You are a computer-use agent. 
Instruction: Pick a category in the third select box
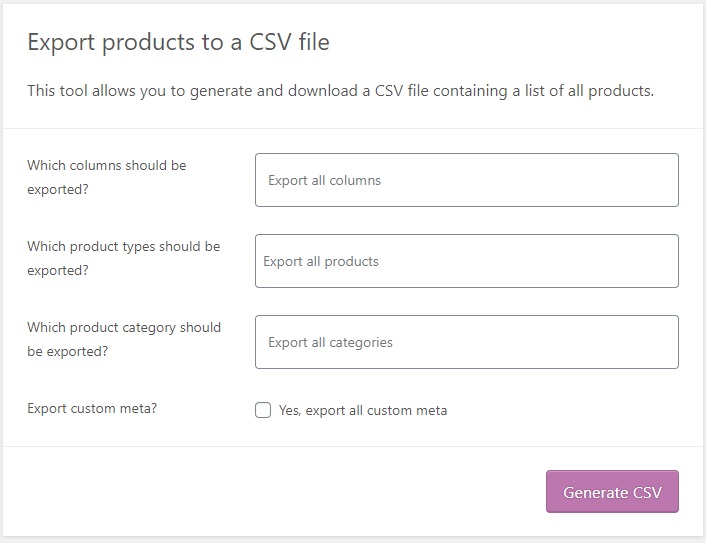pos(466,342)
